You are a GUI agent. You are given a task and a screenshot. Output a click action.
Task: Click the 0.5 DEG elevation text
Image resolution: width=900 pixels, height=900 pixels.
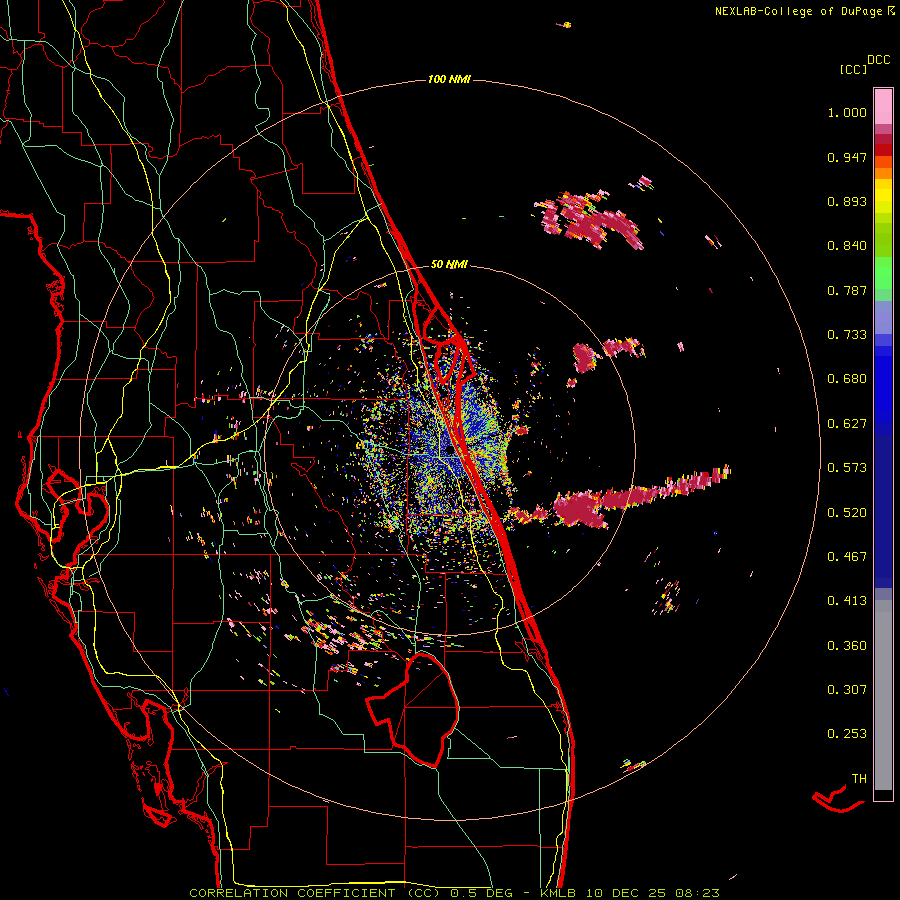point(481,893)
